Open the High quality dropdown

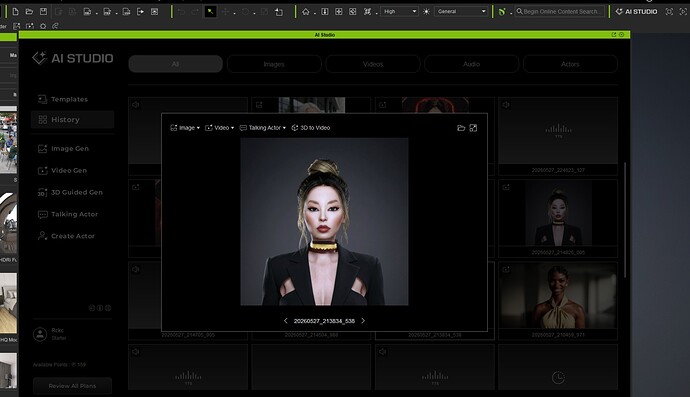[x=399, y=11]
